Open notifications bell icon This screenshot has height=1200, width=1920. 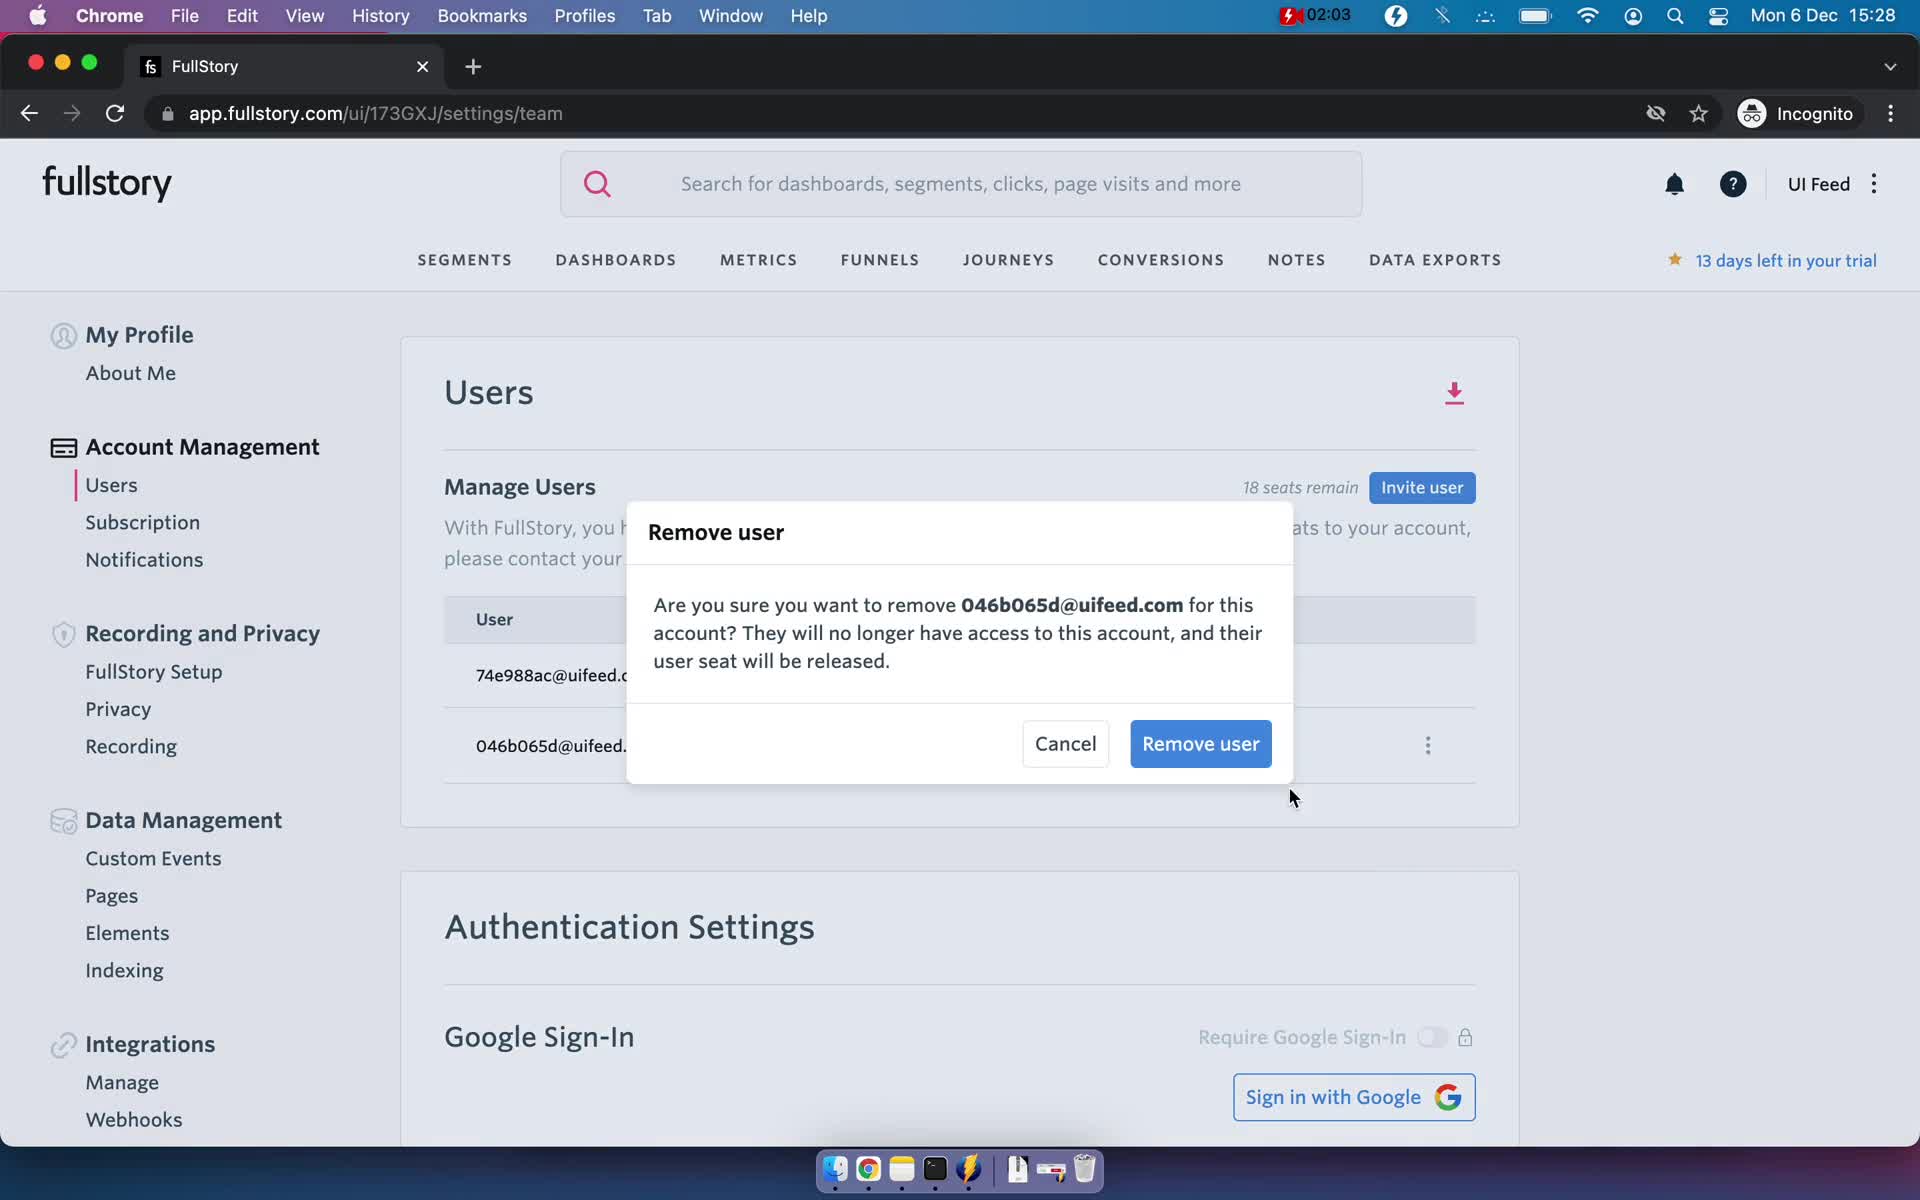tap(1674, 184)
